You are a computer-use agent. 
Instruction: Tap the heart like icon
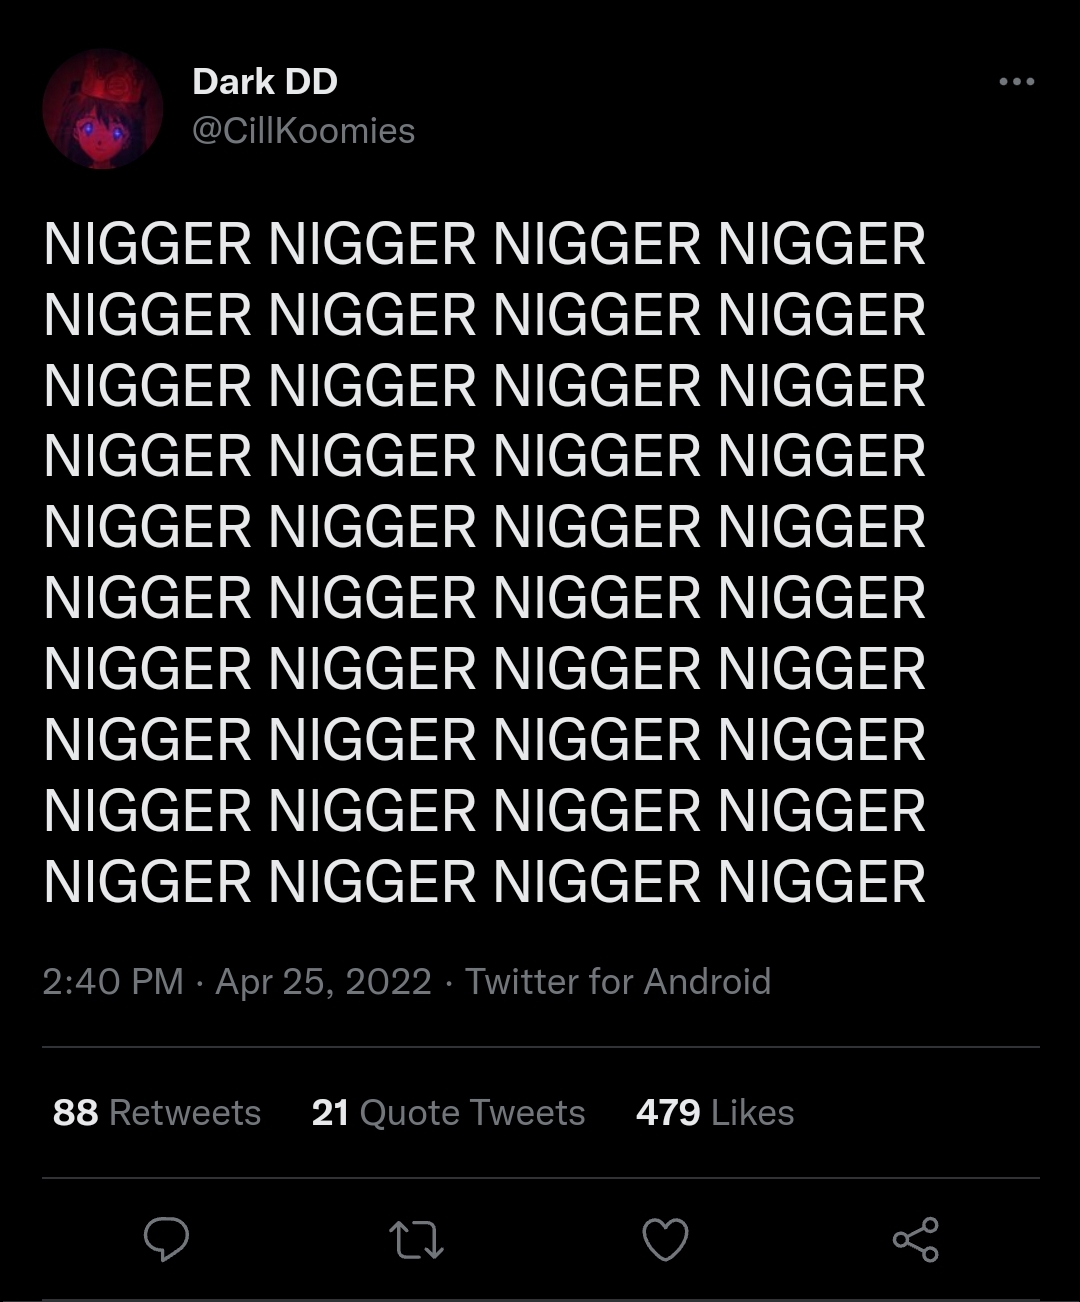click(665, 1240)
